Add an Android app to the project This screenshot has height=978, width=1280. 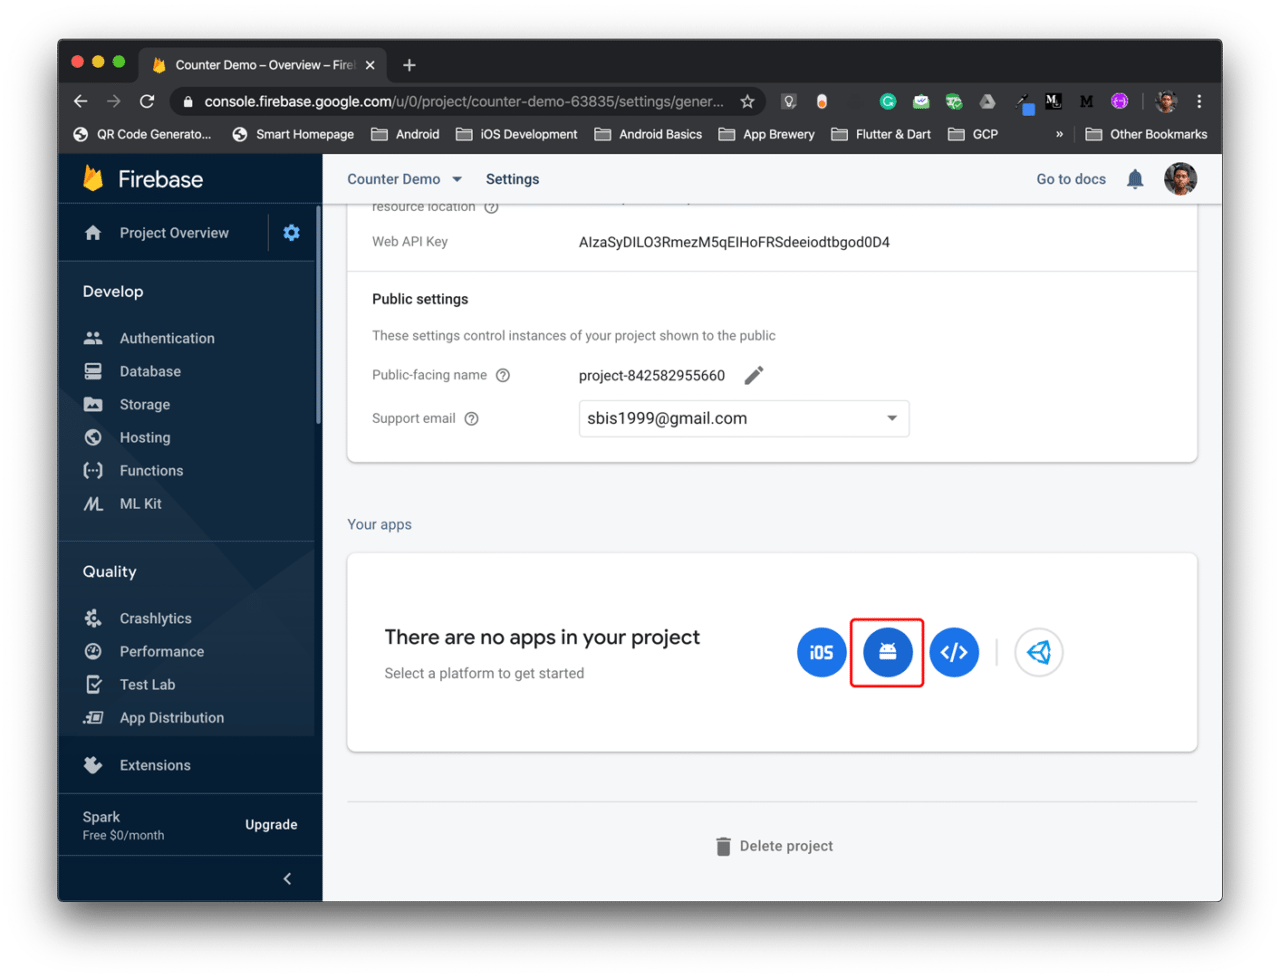pos(887,652)
